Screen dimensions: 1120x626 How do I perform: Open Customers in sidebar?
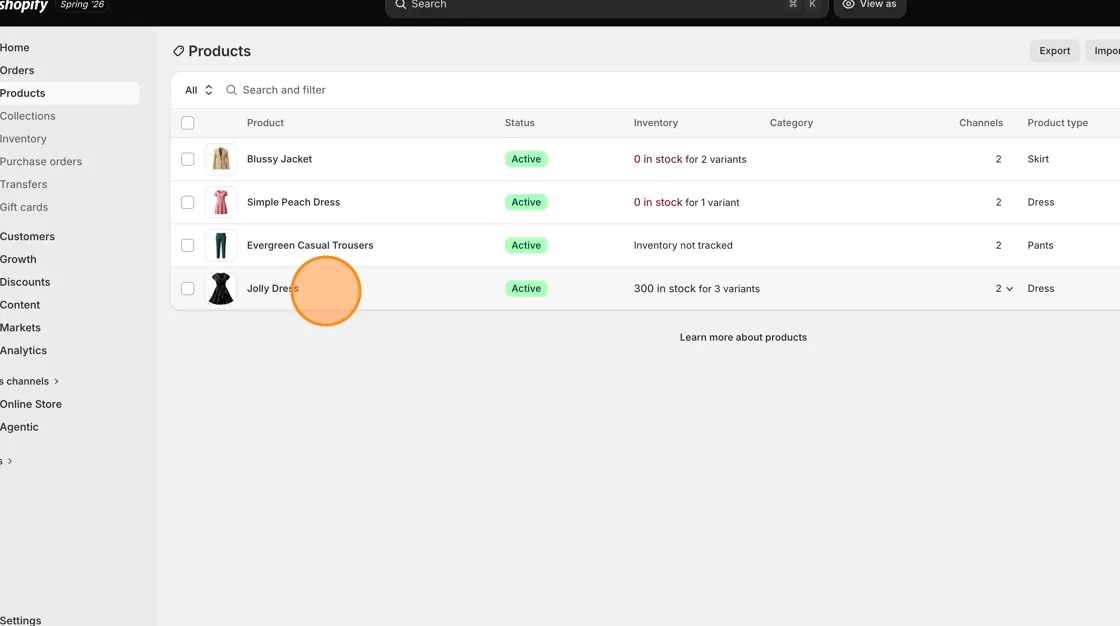(27, 237)
